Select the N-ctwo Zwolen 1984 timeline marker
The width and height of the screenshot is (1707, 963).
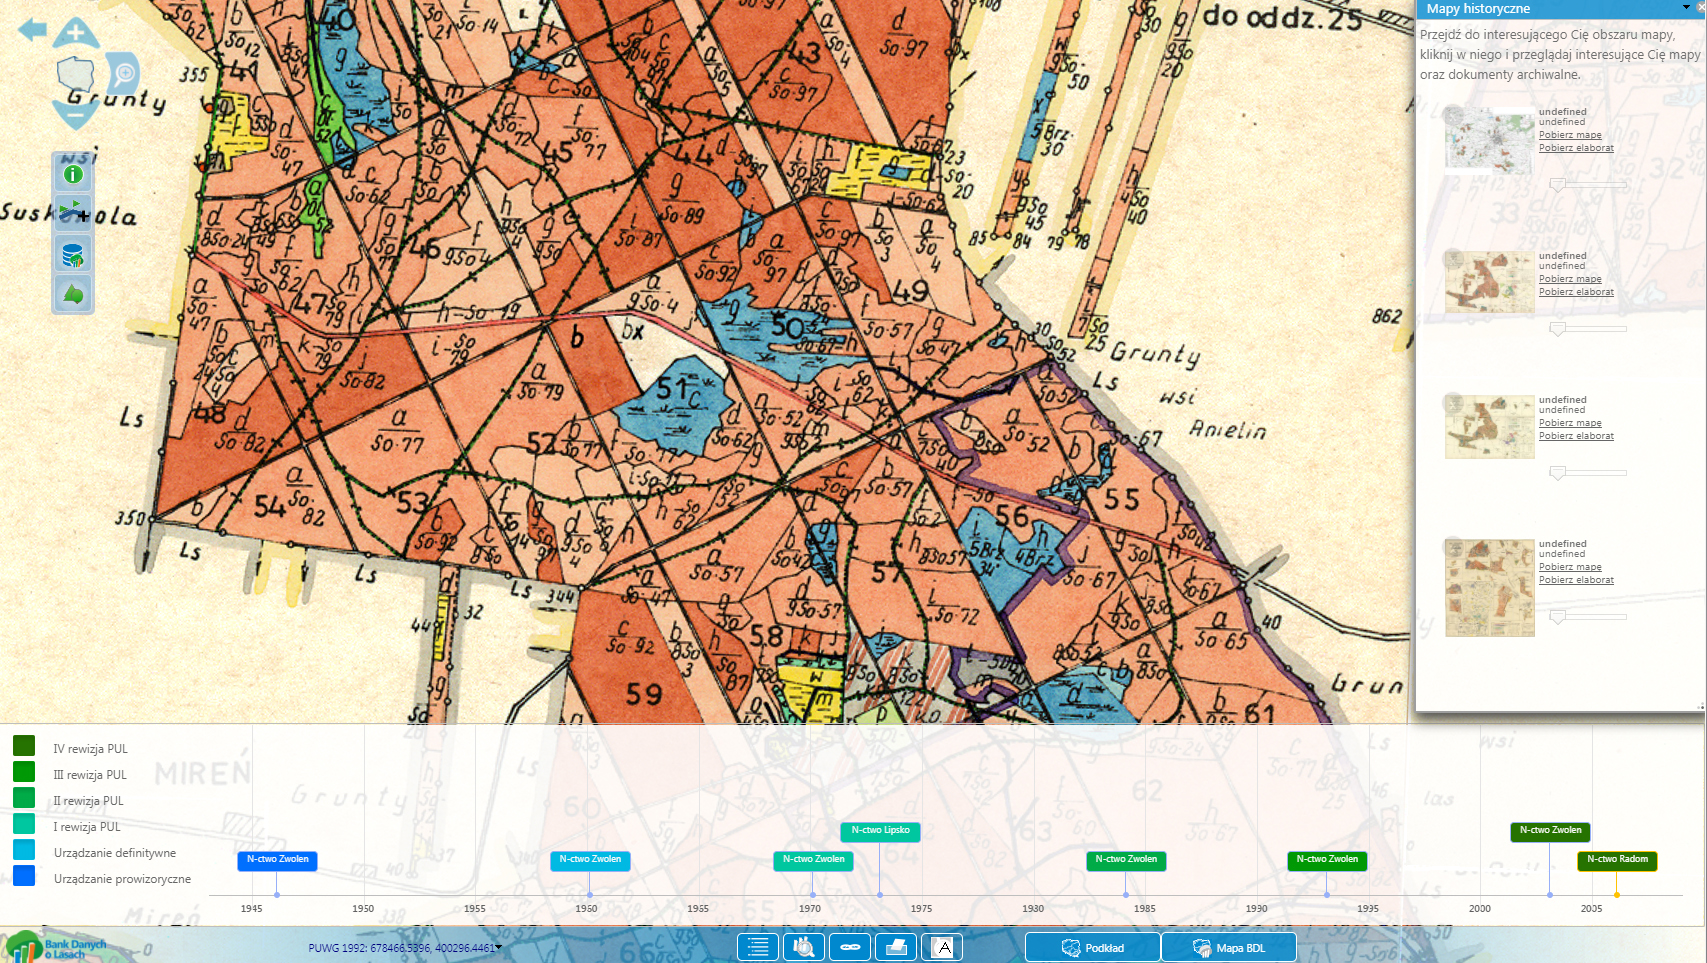(1126, 860)
